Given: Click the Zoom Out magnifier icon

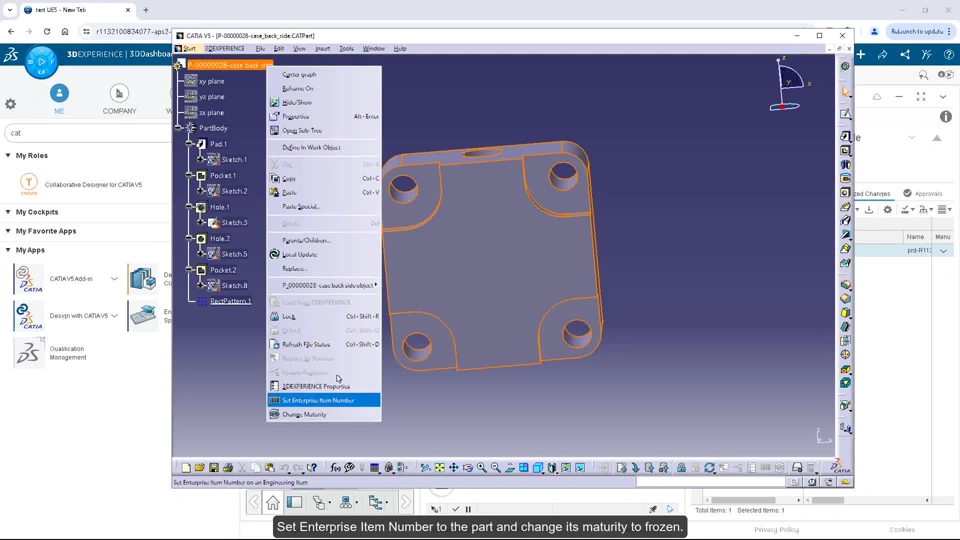Looking at the screenshot, I should point(496,468).
